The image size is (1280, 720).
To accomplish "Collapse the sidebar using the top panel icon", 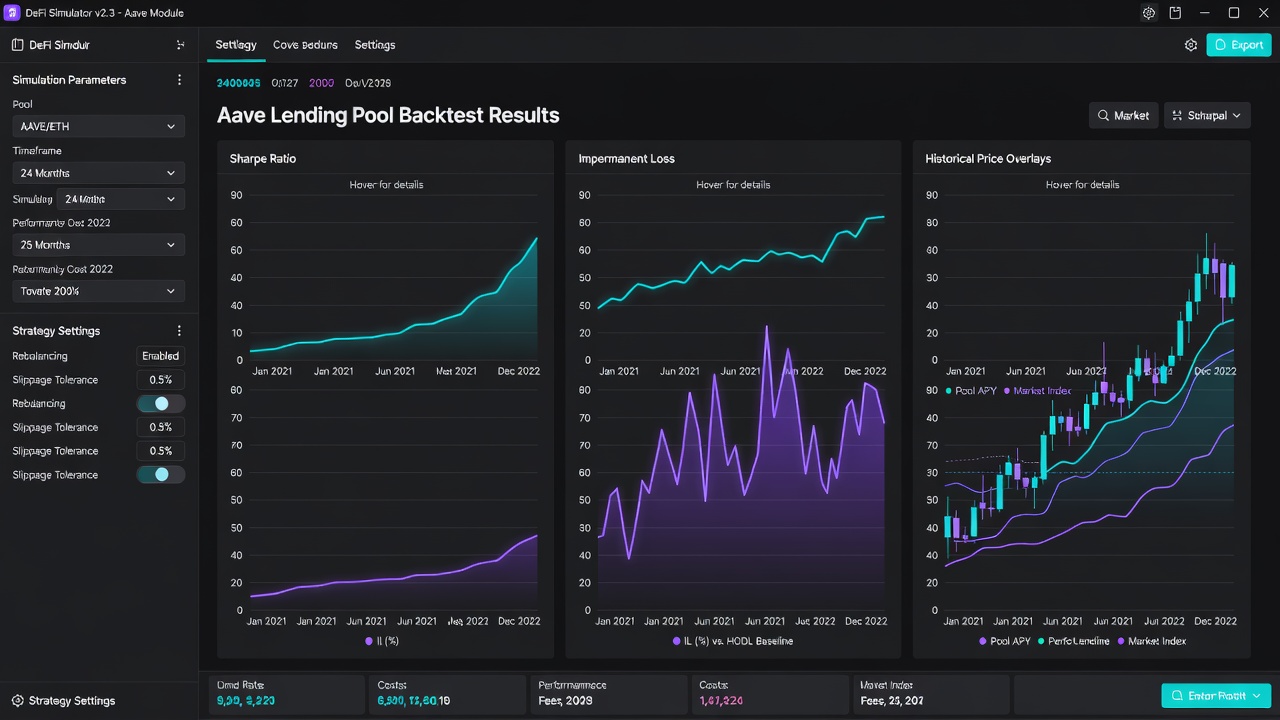I will 180,45.
